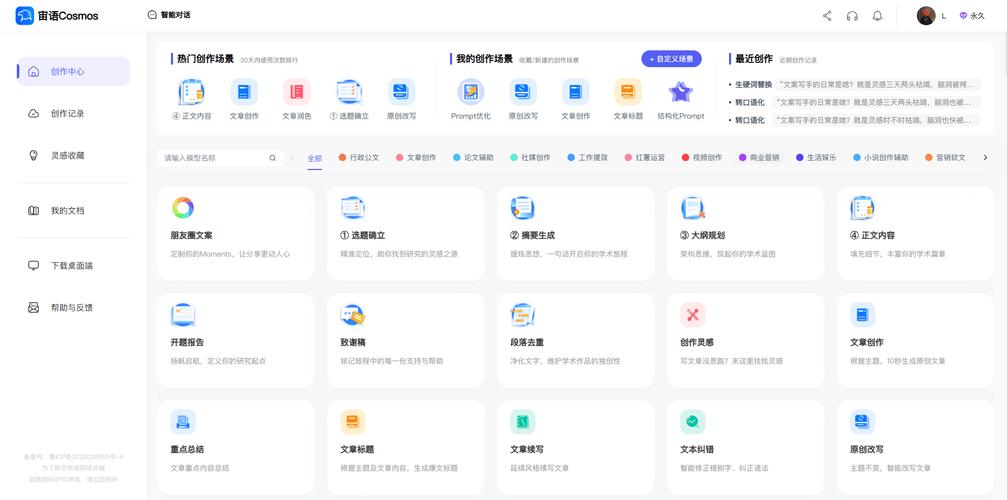
Task: Open notifications bell icon
Action: pos(877,16)
